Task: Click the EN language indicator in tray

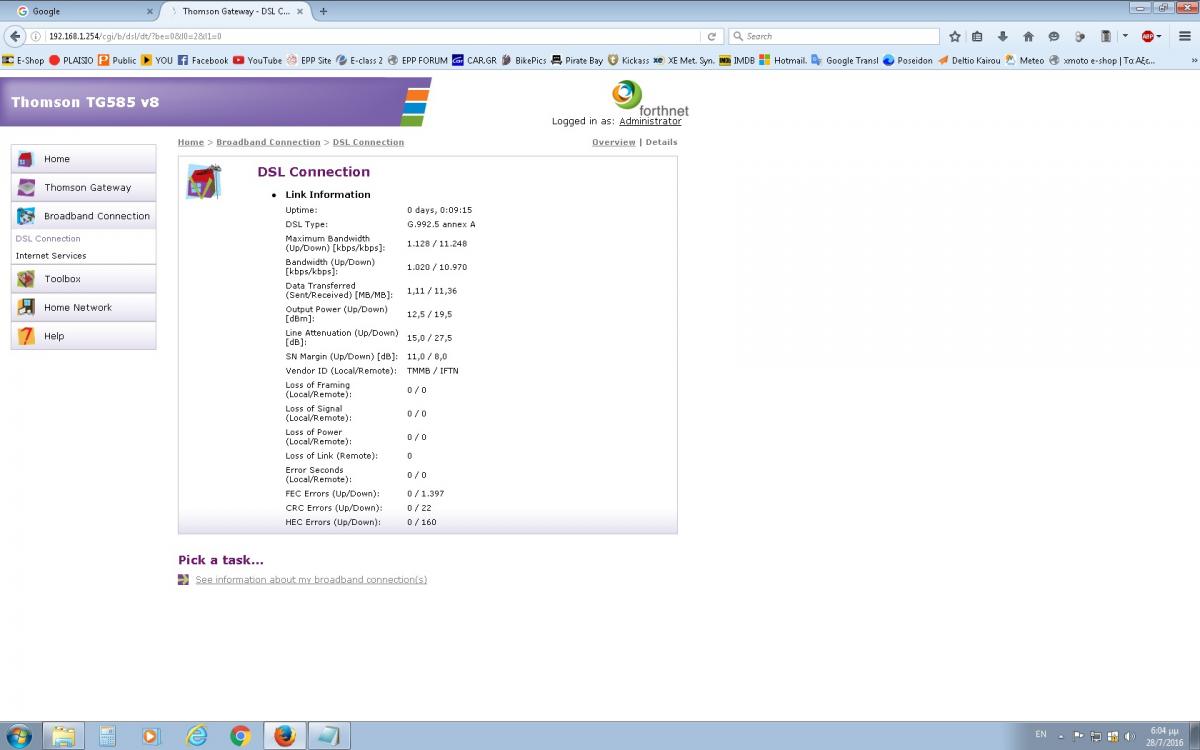Action: pyautogui.click(x=1040, y=734)
